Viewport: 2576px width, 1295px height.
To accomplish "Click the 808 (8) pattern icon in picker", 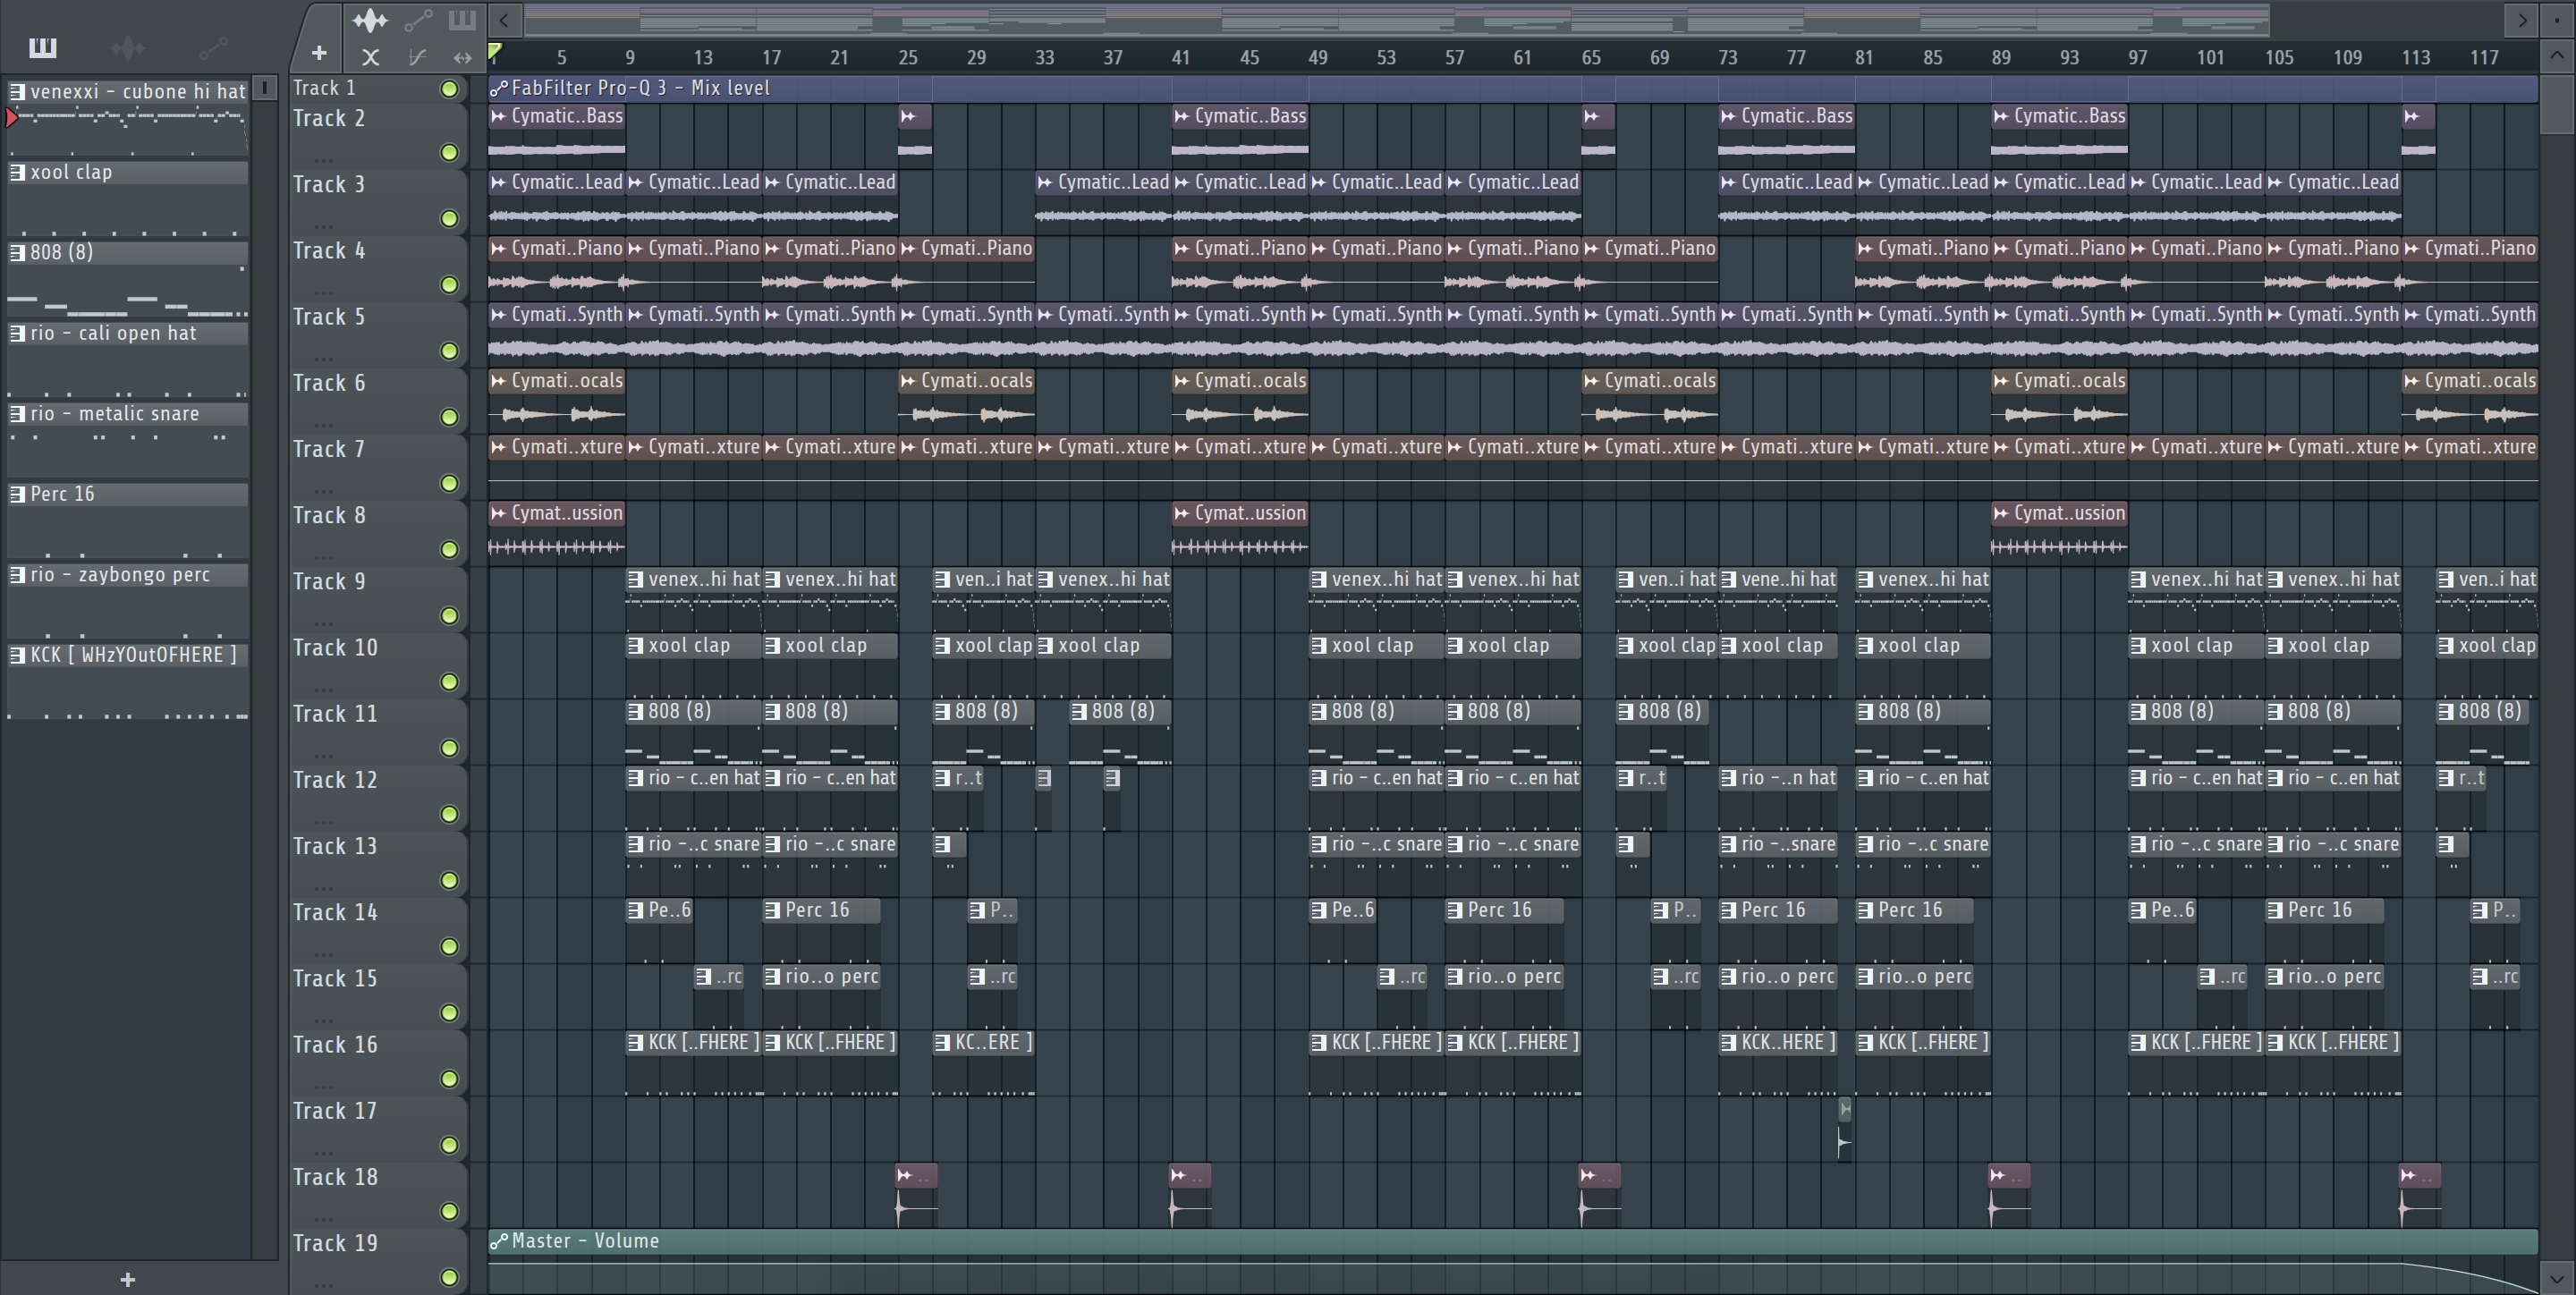I will (x=17, y=252).
